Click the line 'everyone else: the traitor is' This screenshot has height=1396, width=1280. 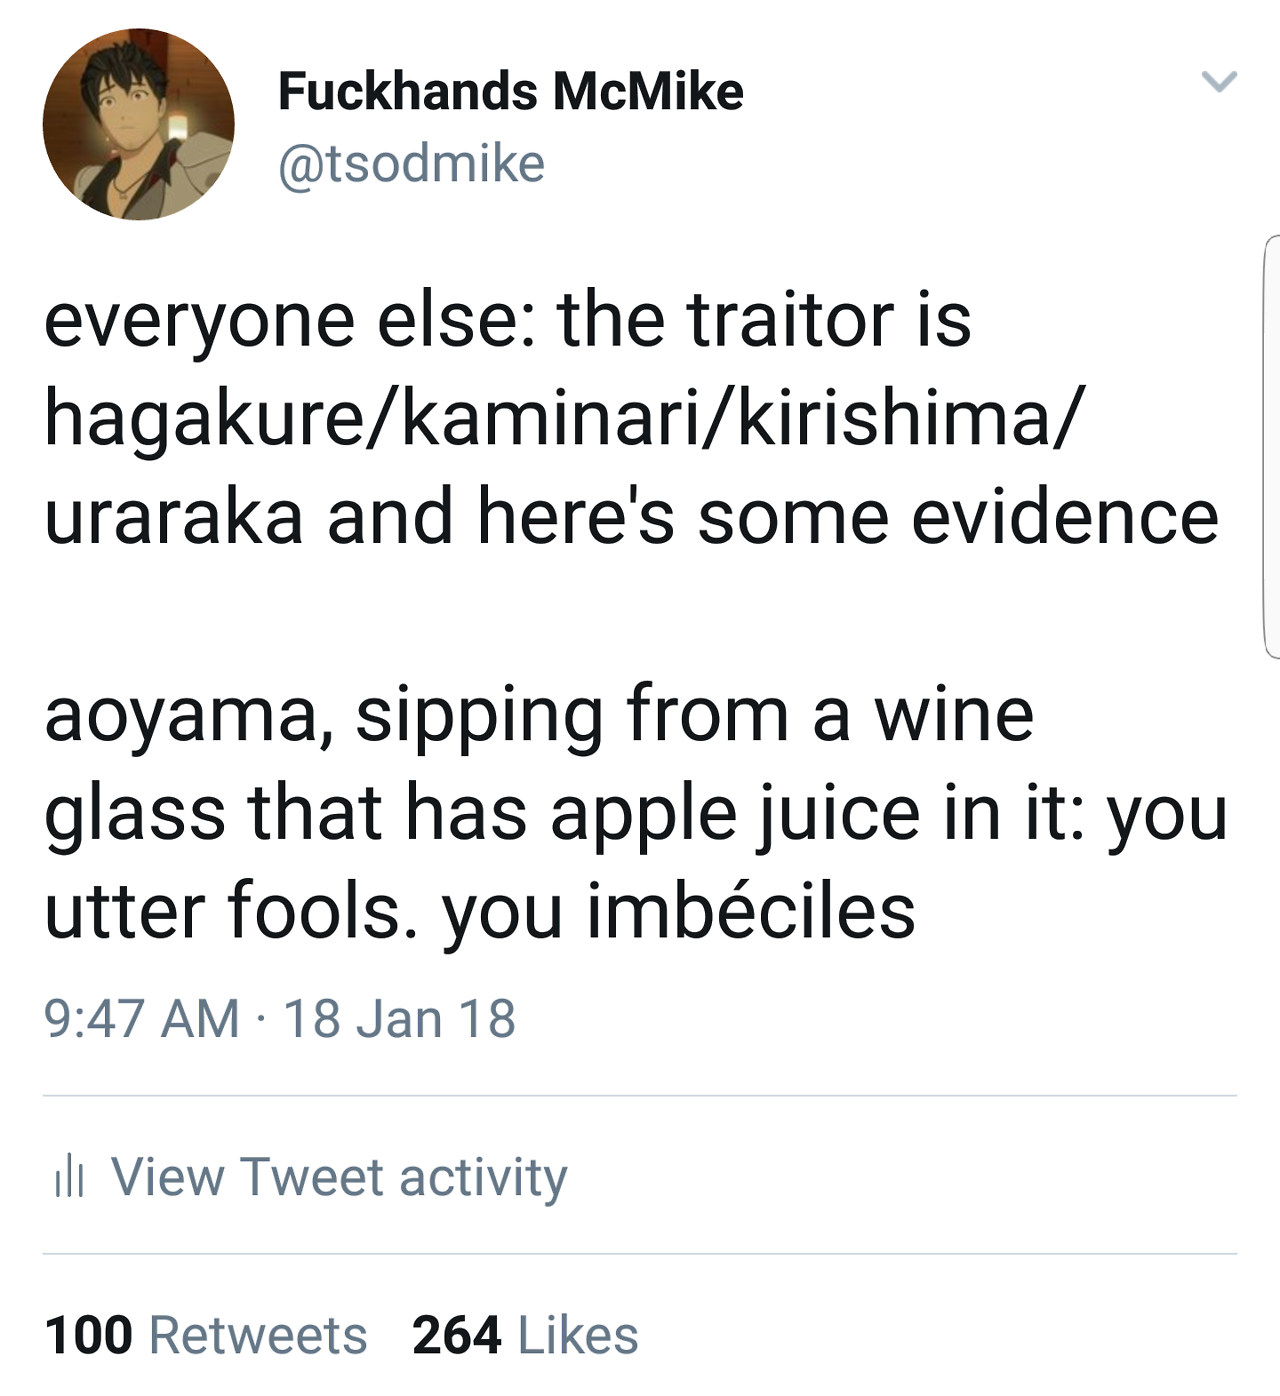(x=507, y=320)
